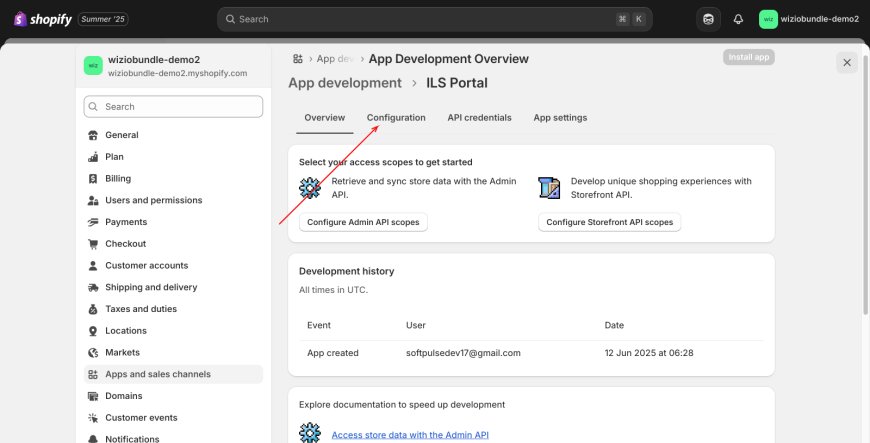Click the 12 Jun 2025 at 06:28 date
The width and height of the screenshot is (870, 443).
pos(649,353)
